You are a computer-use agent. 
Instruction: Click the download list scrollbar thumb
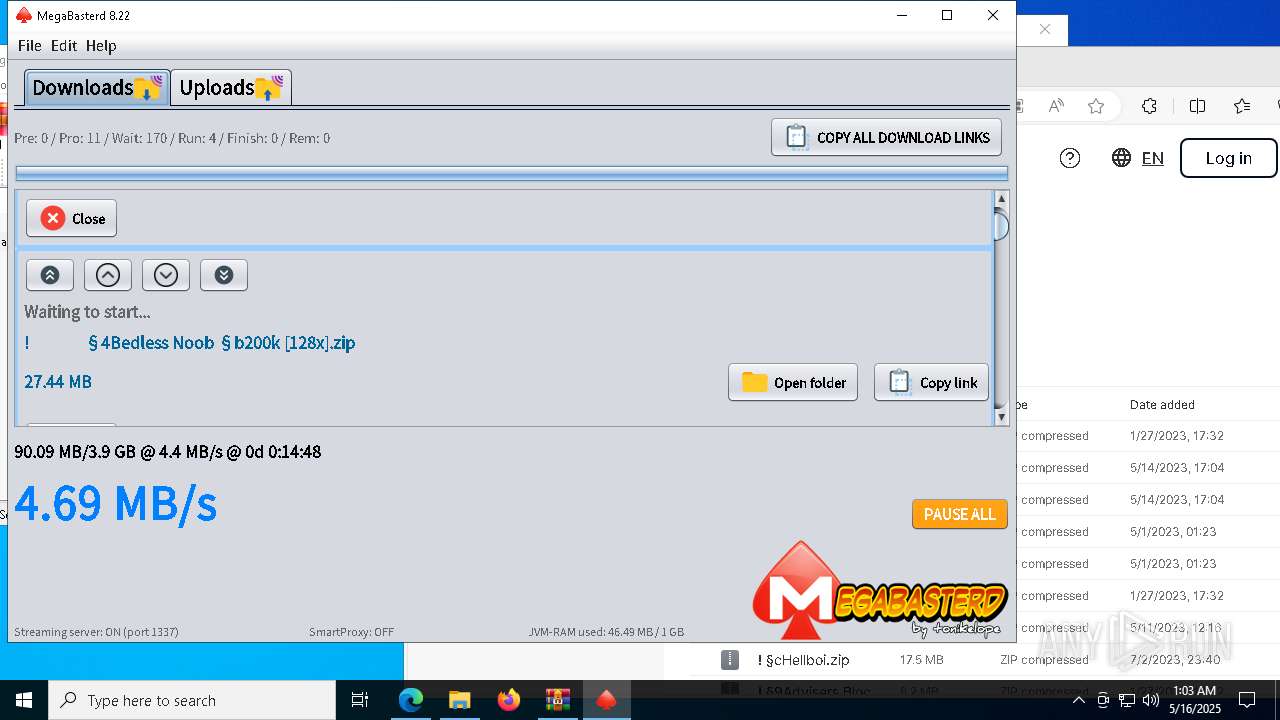[x=1001, y=226]
